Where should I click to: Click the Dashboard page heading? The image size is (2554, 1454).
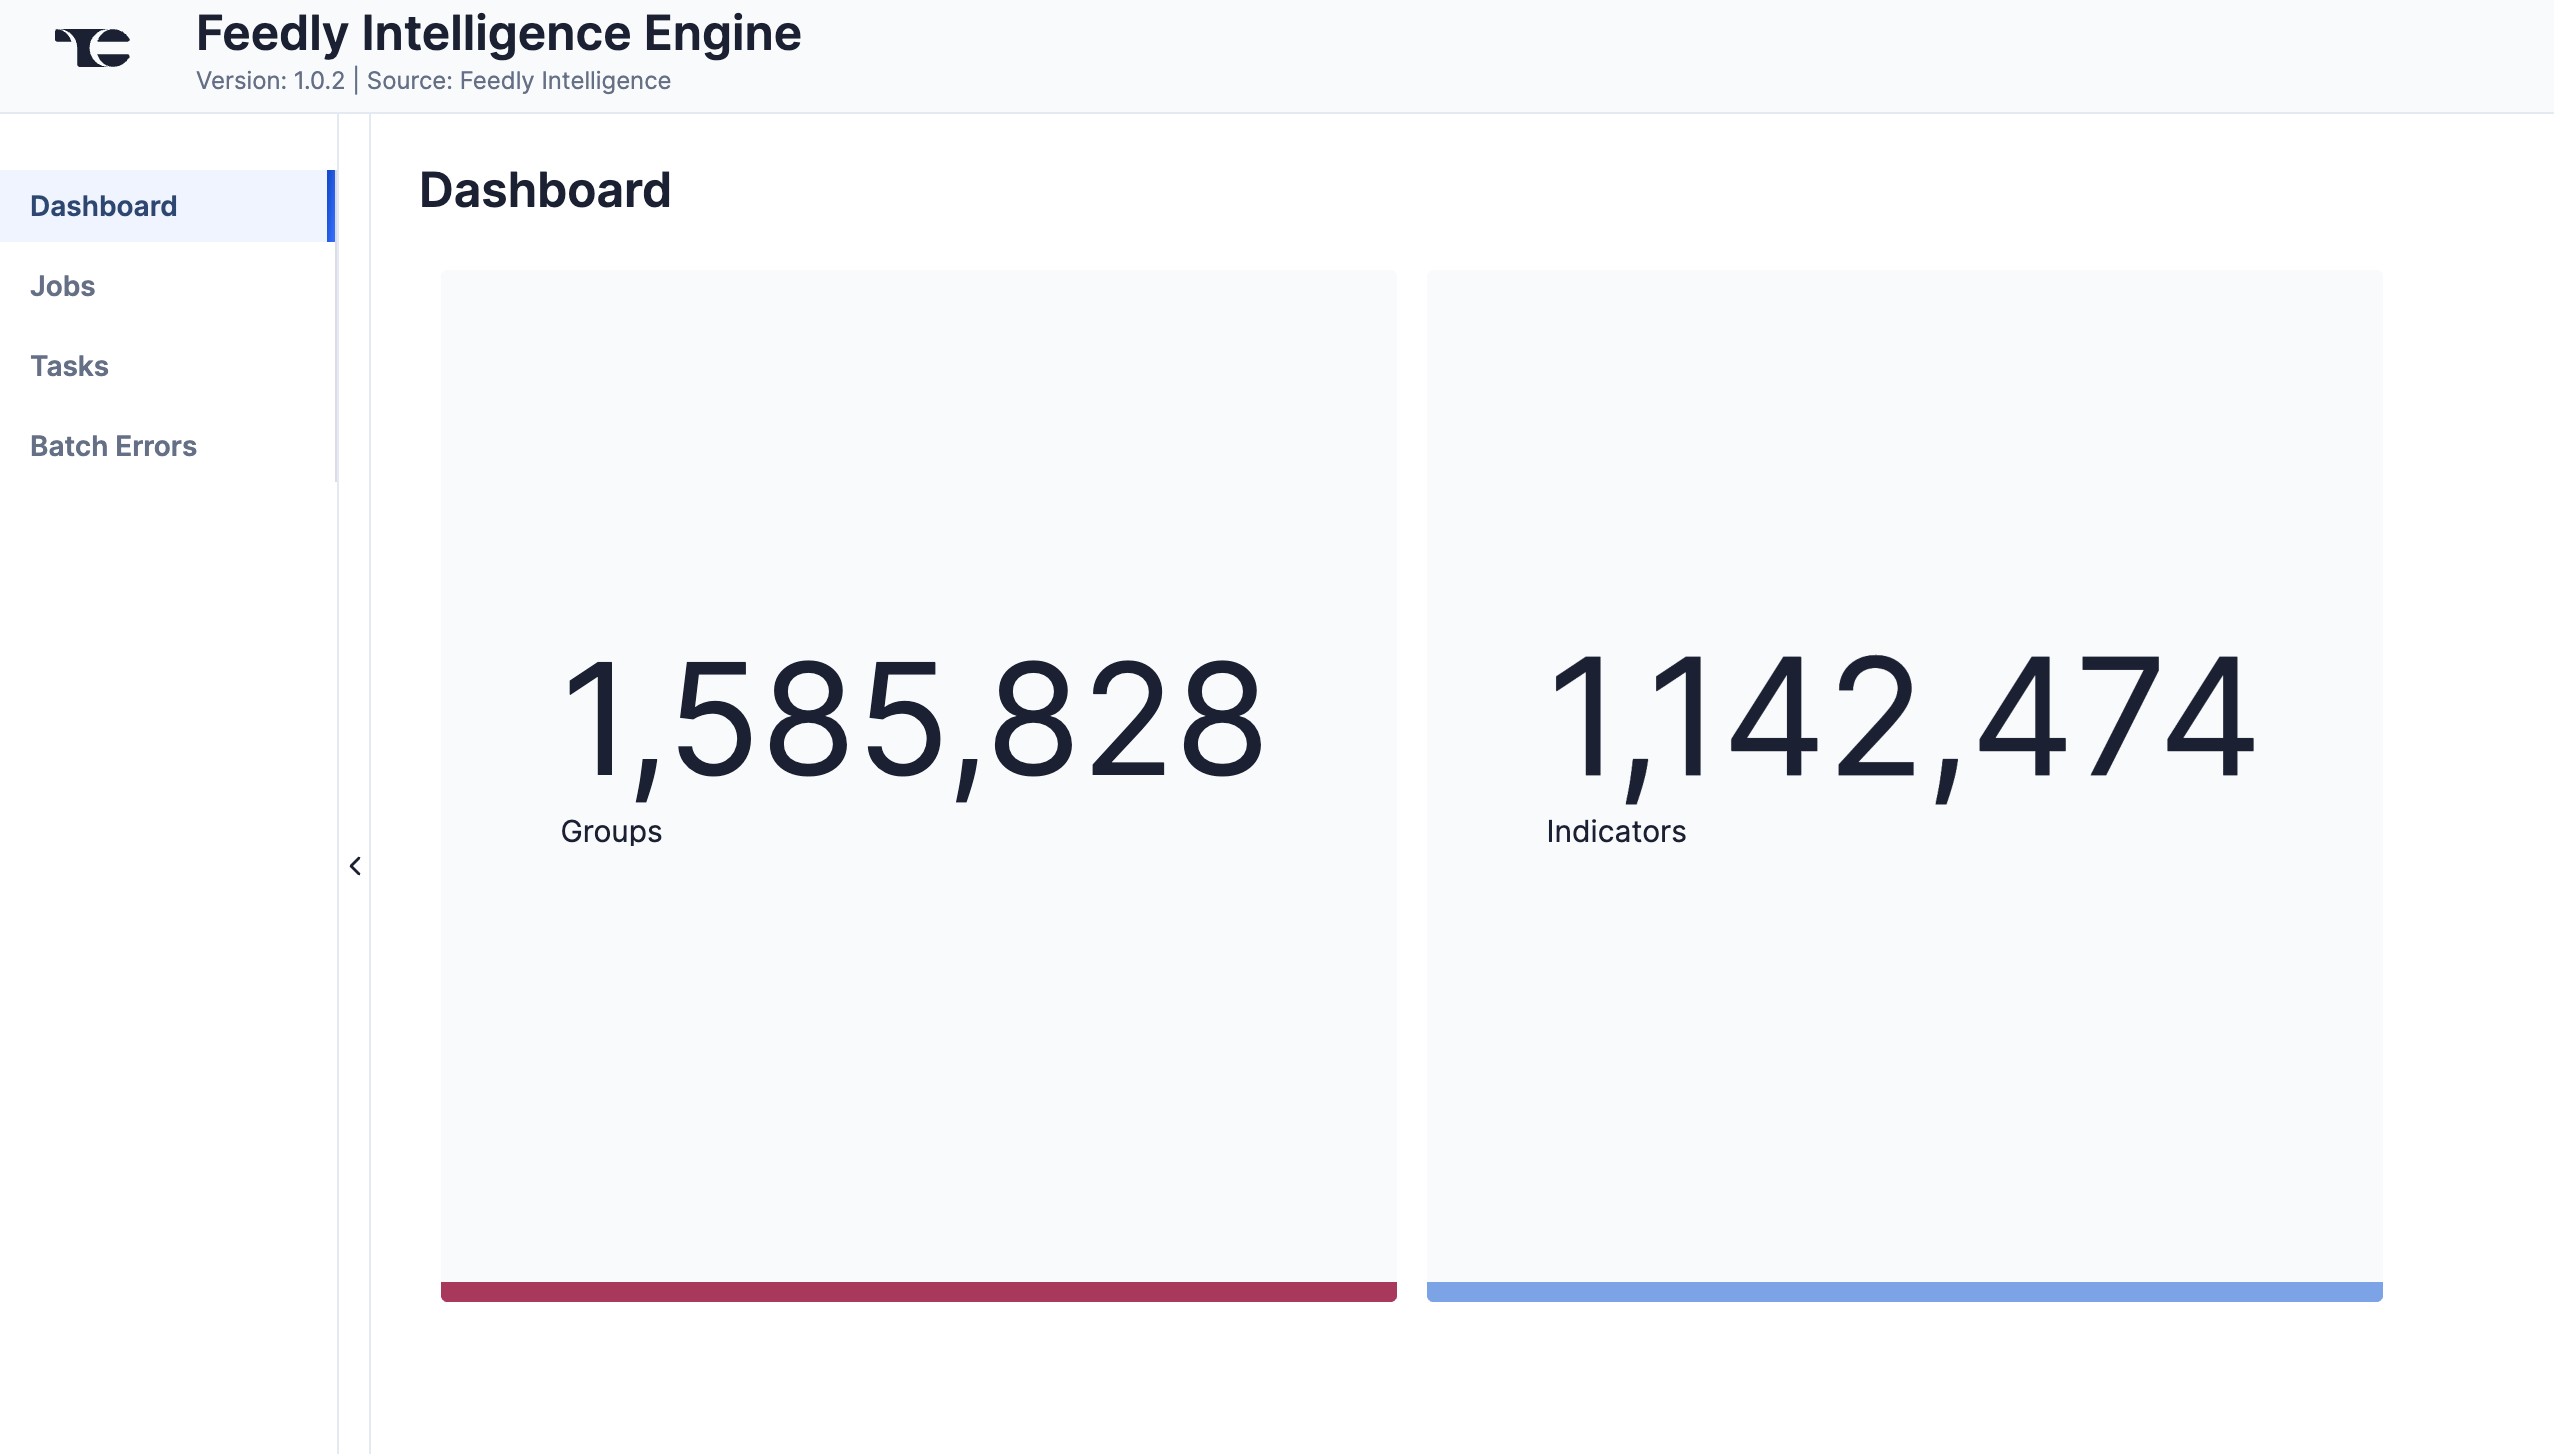click(x=545, y=189)
